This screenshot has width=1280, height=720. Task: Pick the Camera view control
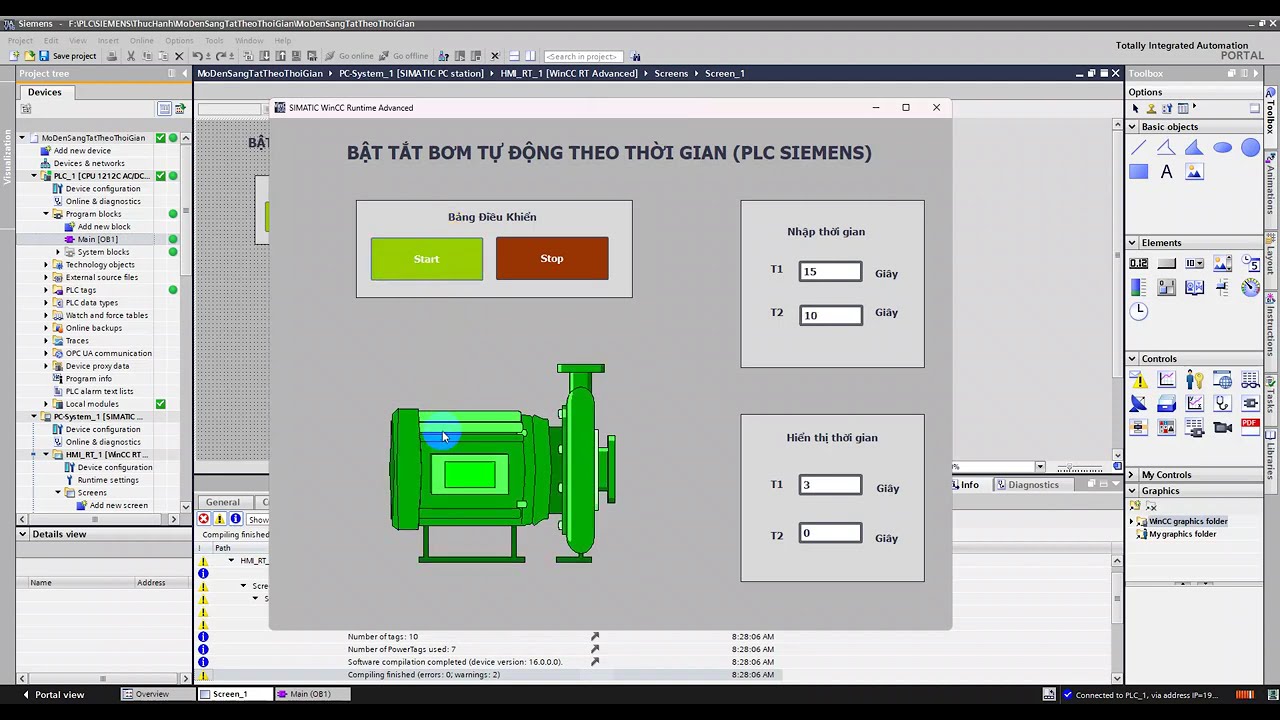1222,427
